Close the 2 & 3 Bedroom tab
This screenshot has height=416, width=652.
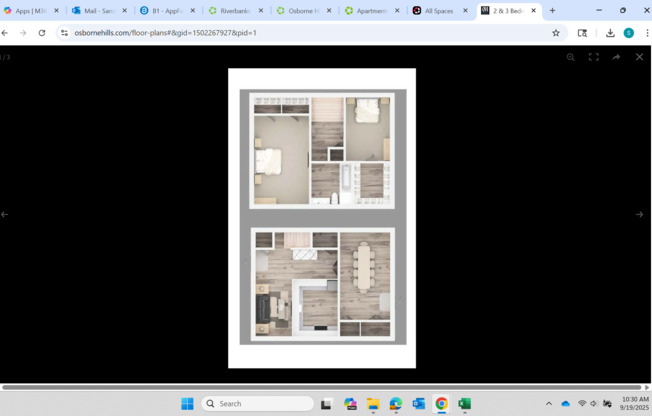pyautogui.click(x=533, y=11)
